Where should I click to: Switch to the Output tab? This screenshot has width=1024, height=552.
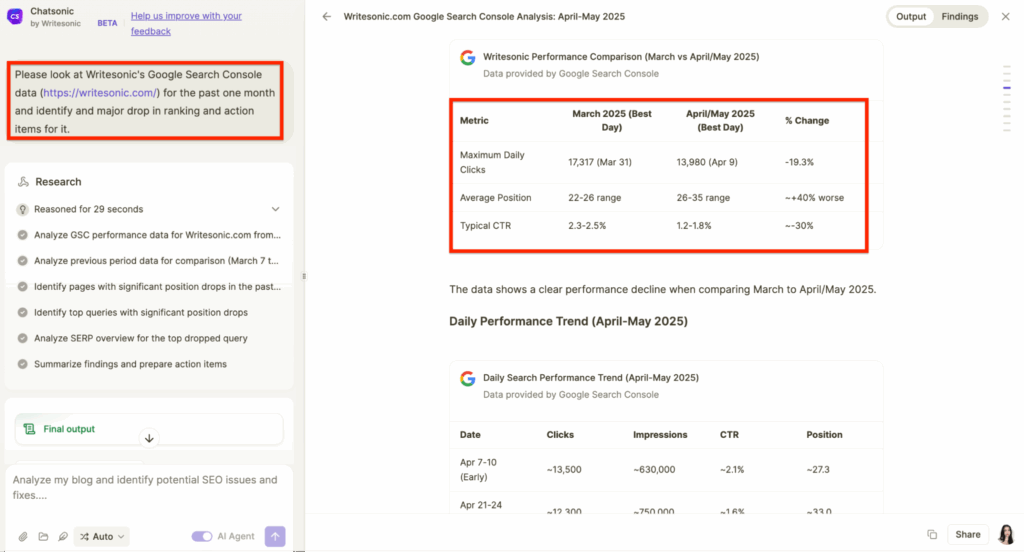tap(910, 16)
